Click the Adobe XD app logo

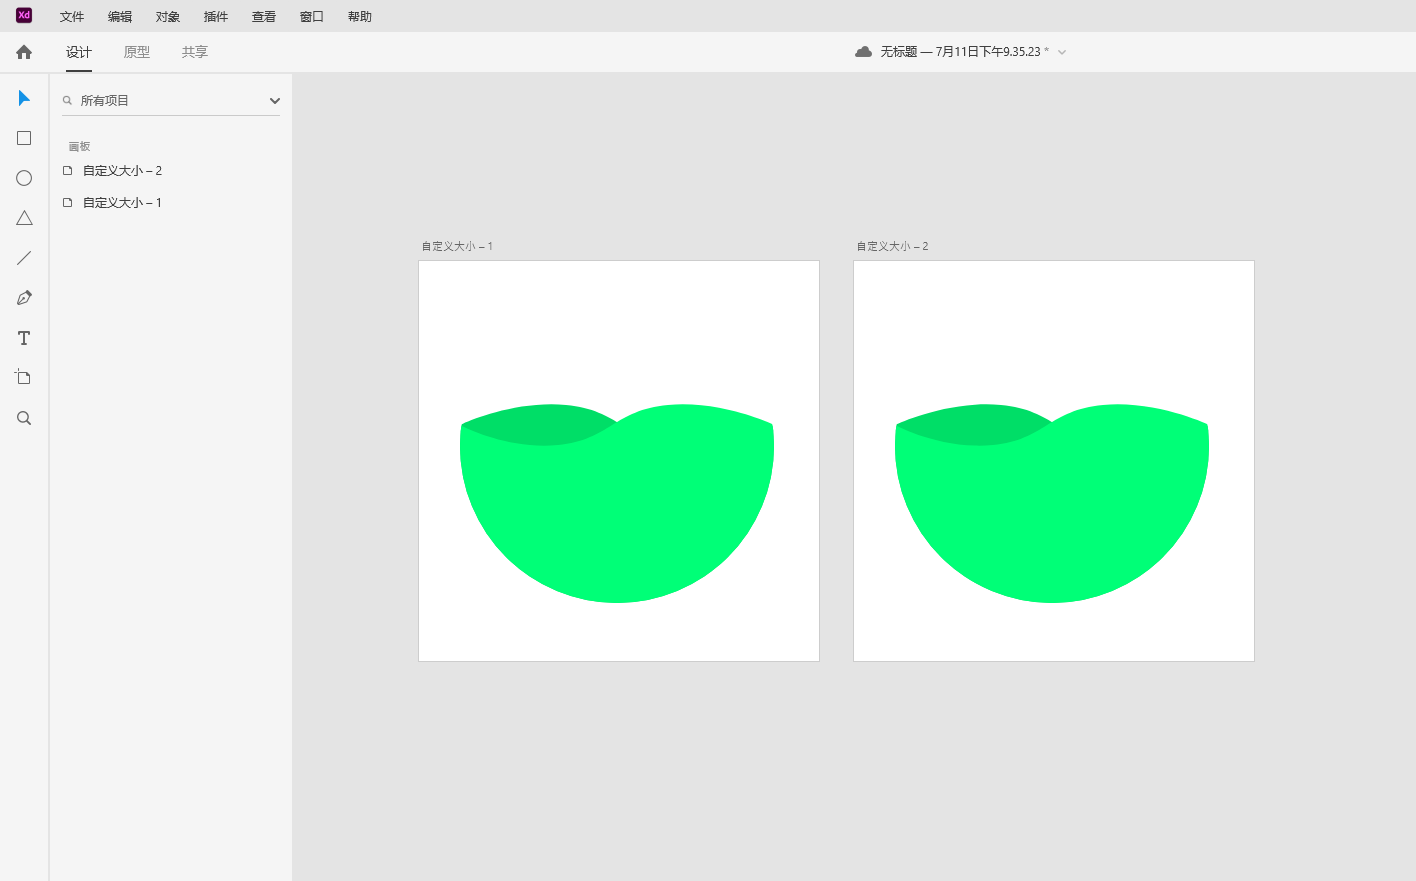[x=24, y=15]
